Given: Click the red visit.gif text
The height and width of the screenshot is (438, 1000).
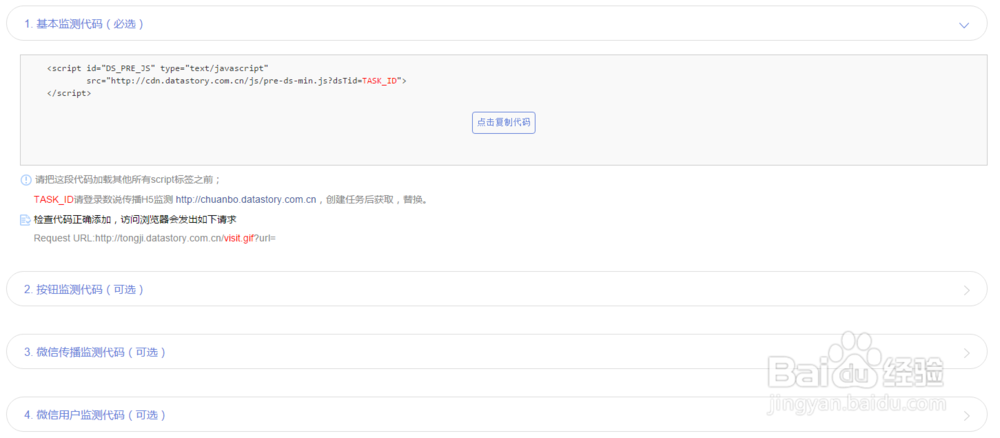Looking at the screenshot, I should pyautogui.click(x=239, y=238).
